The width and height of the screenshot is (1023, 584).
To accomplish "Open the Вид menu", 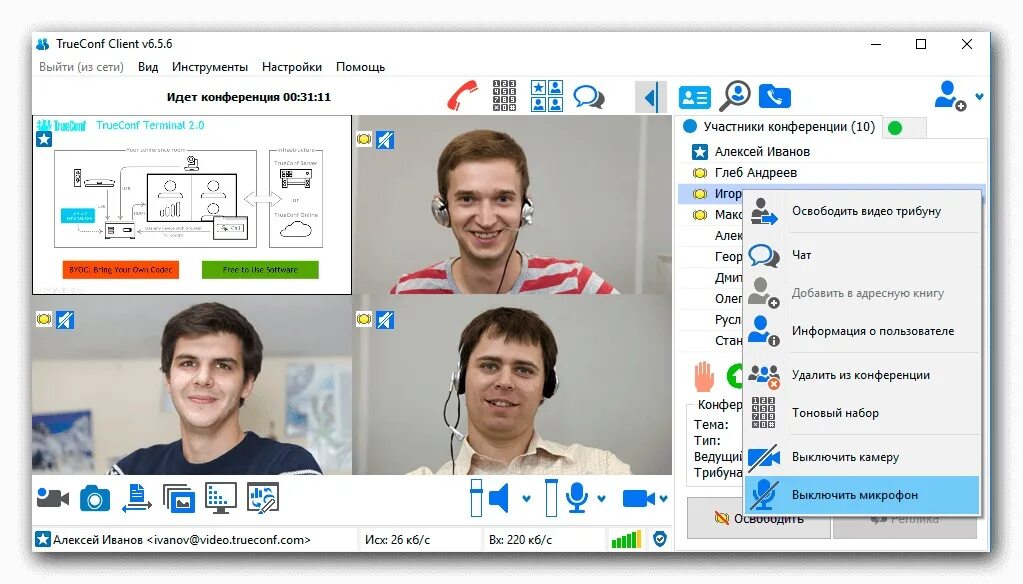I will [148, 67].
